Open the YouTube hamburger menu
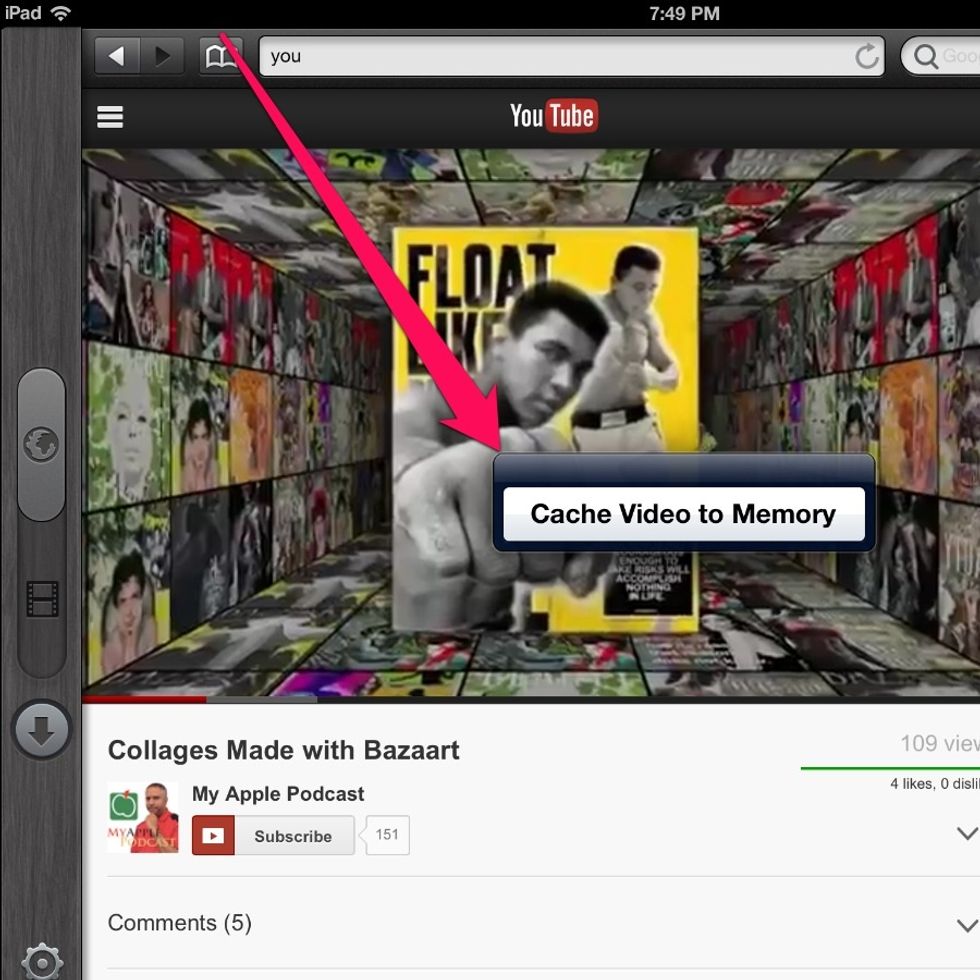Image resolution: width=980 pixels, height=980 pixels. 110,117
